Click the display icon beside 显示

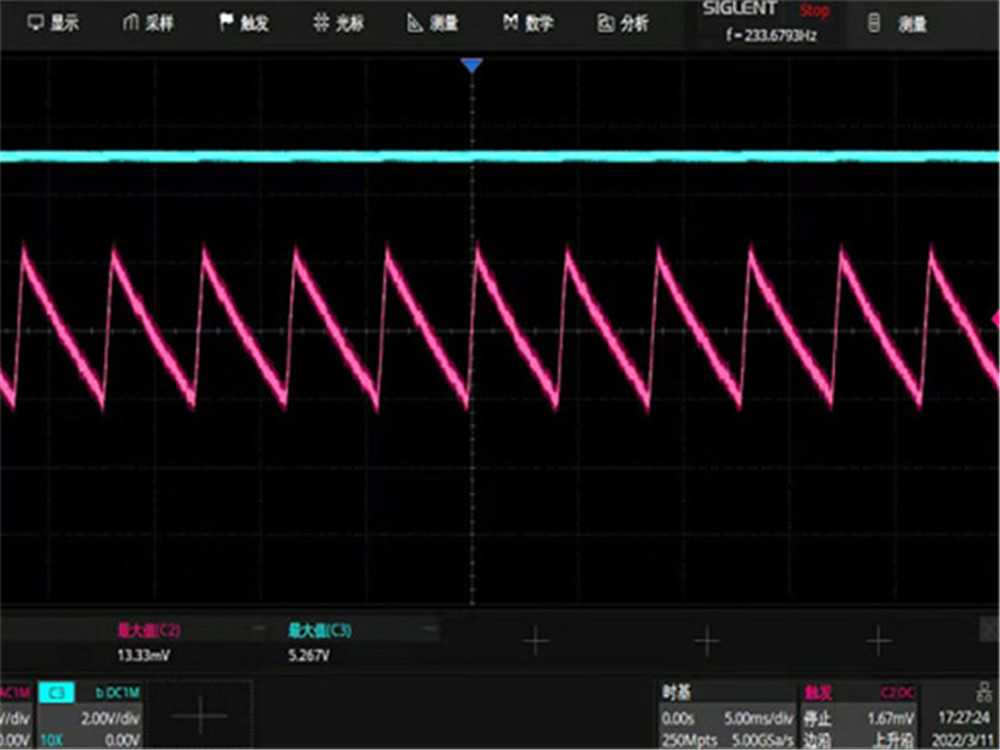pos(36,23)
